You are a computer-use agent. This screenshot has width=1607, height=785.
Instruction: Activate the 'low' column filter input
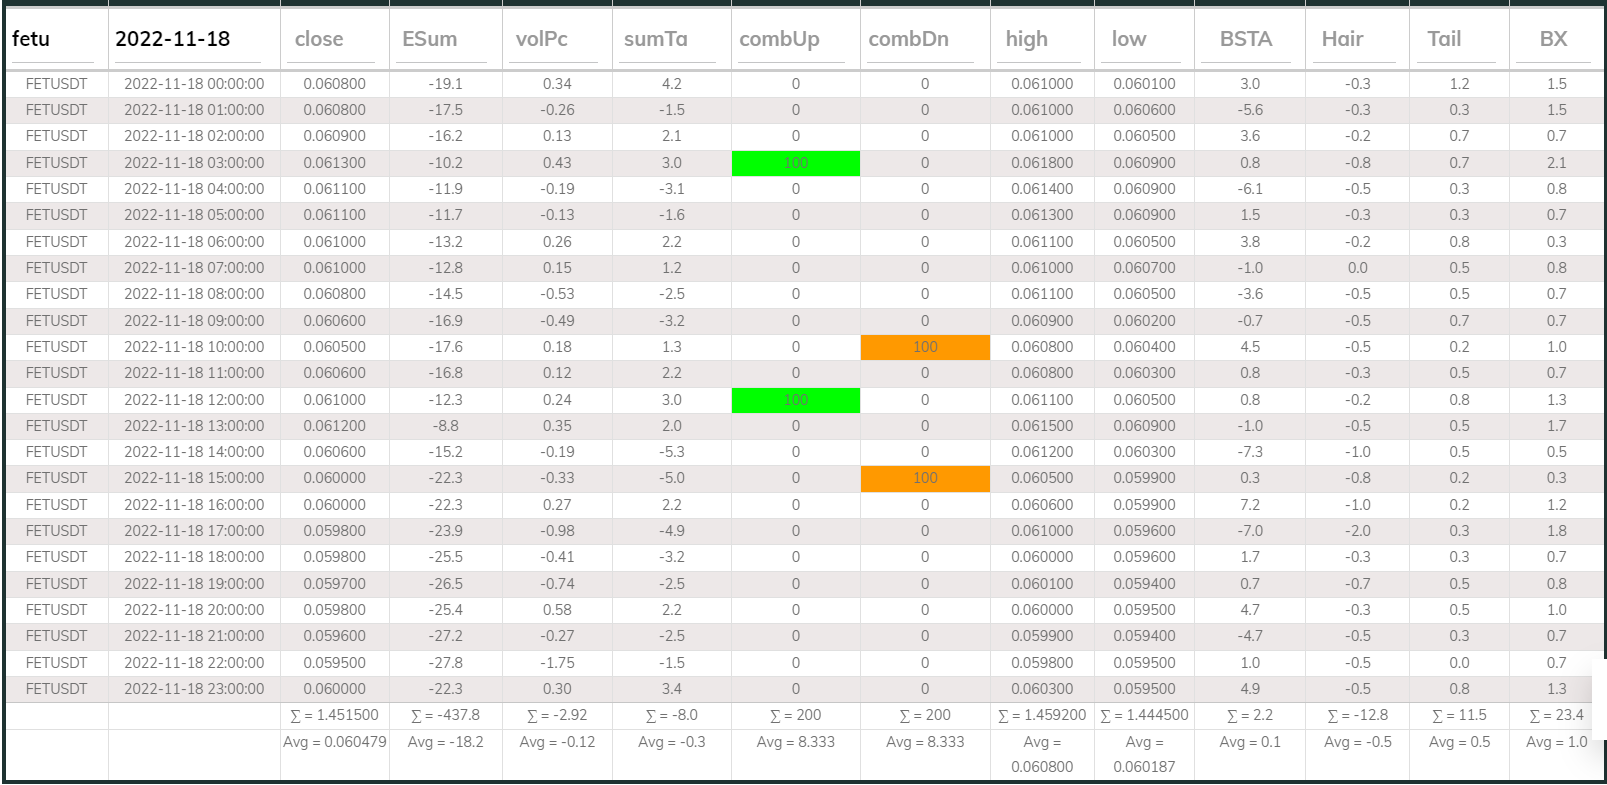click(x=1141, y=39)
